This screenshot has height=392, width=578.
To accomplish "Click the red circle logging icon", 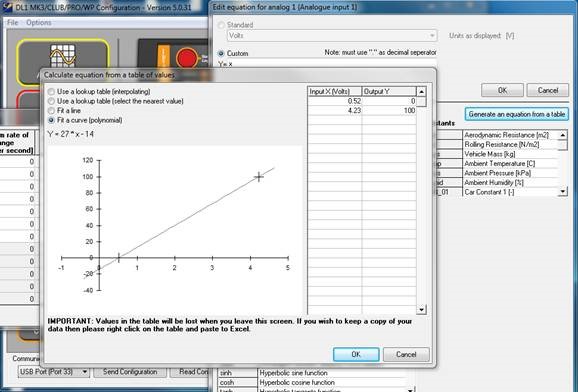I will pos(187,58).
